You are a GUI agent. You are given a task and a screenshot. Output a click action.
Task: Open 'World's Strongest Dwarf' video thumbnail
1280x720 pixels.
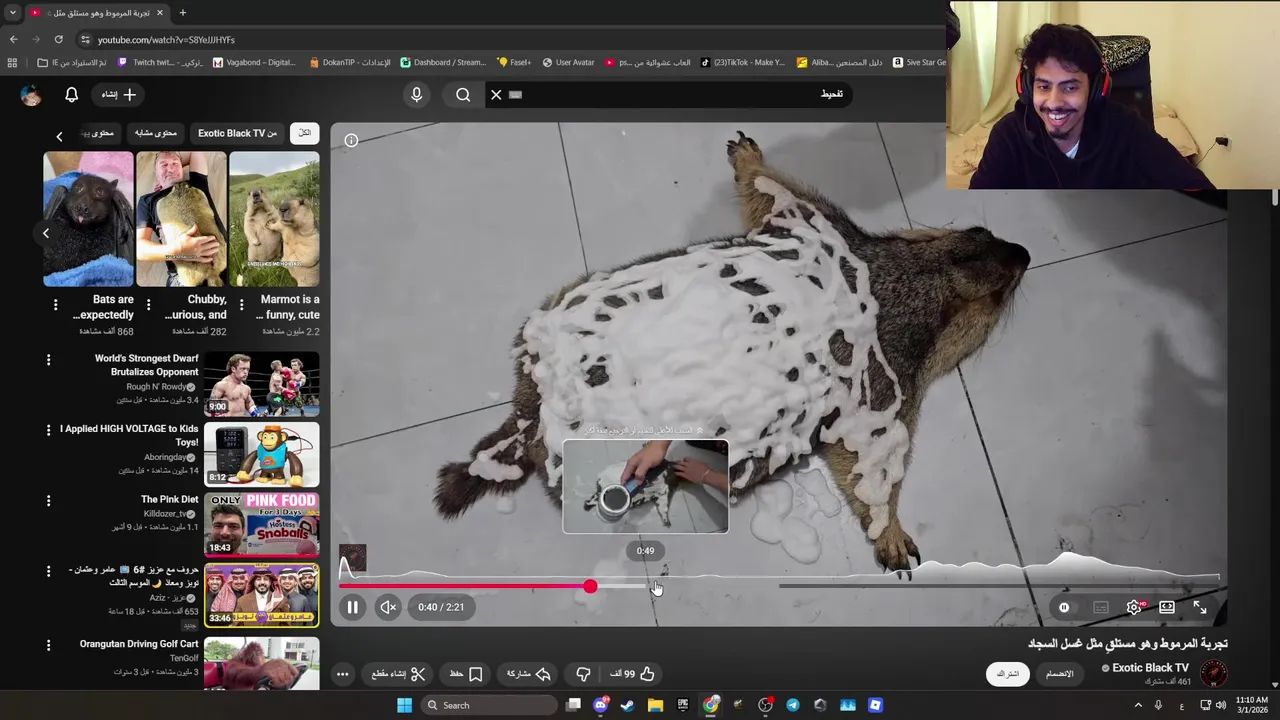[x=262, y=383]
